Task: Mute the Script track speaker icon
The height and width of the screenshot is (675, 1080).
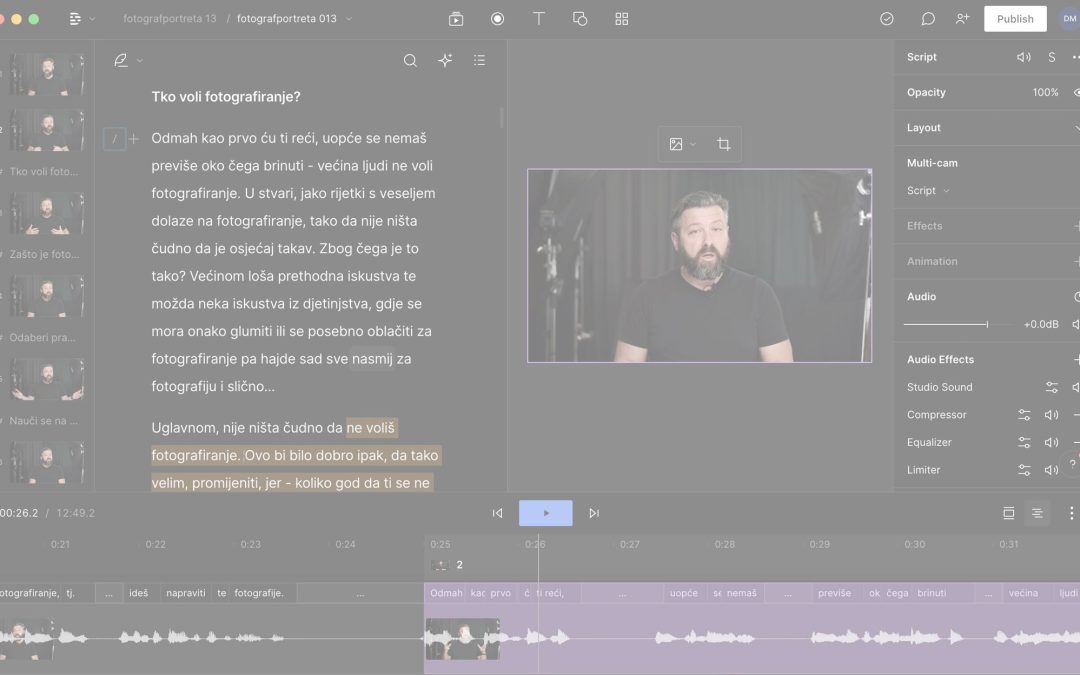Action: (x=1023, y=57)
